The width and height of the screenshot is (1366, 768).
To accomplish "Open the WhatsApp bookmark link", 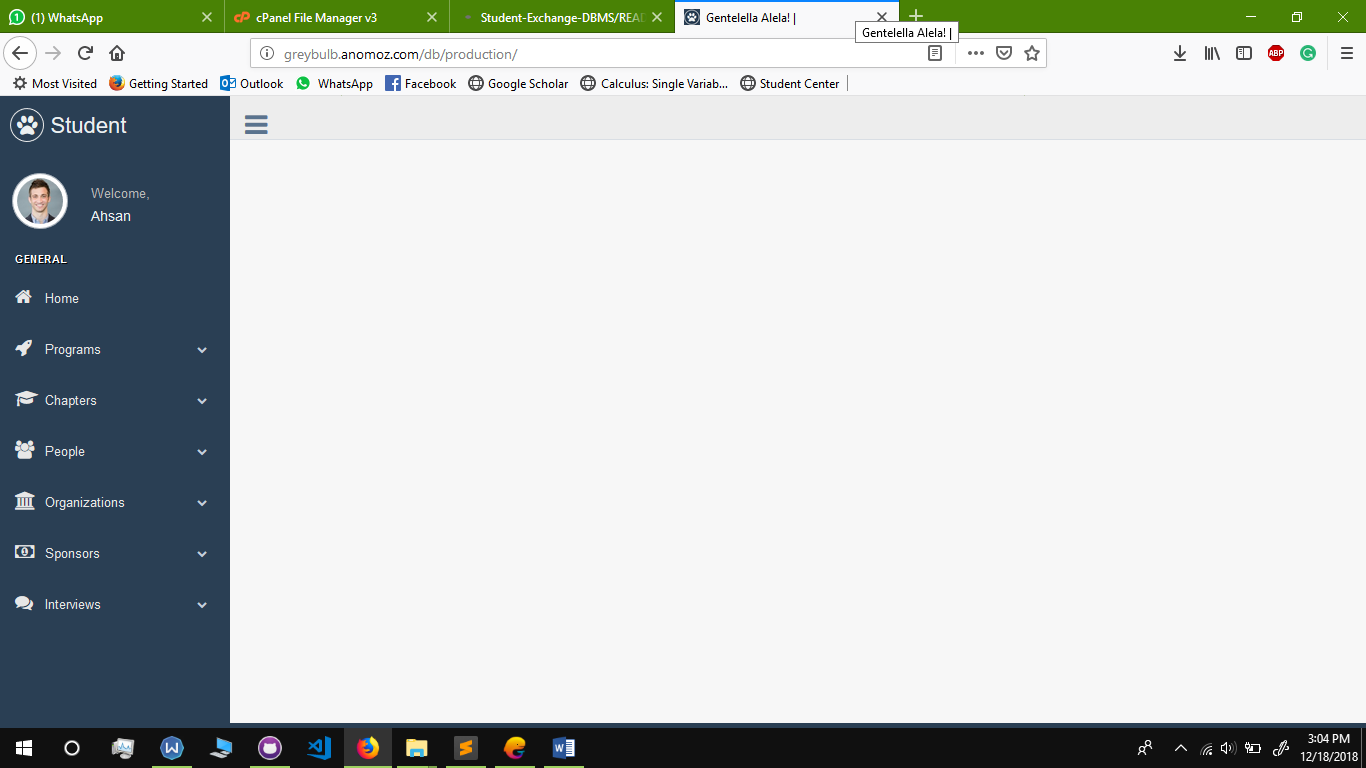I will point(335,84).
